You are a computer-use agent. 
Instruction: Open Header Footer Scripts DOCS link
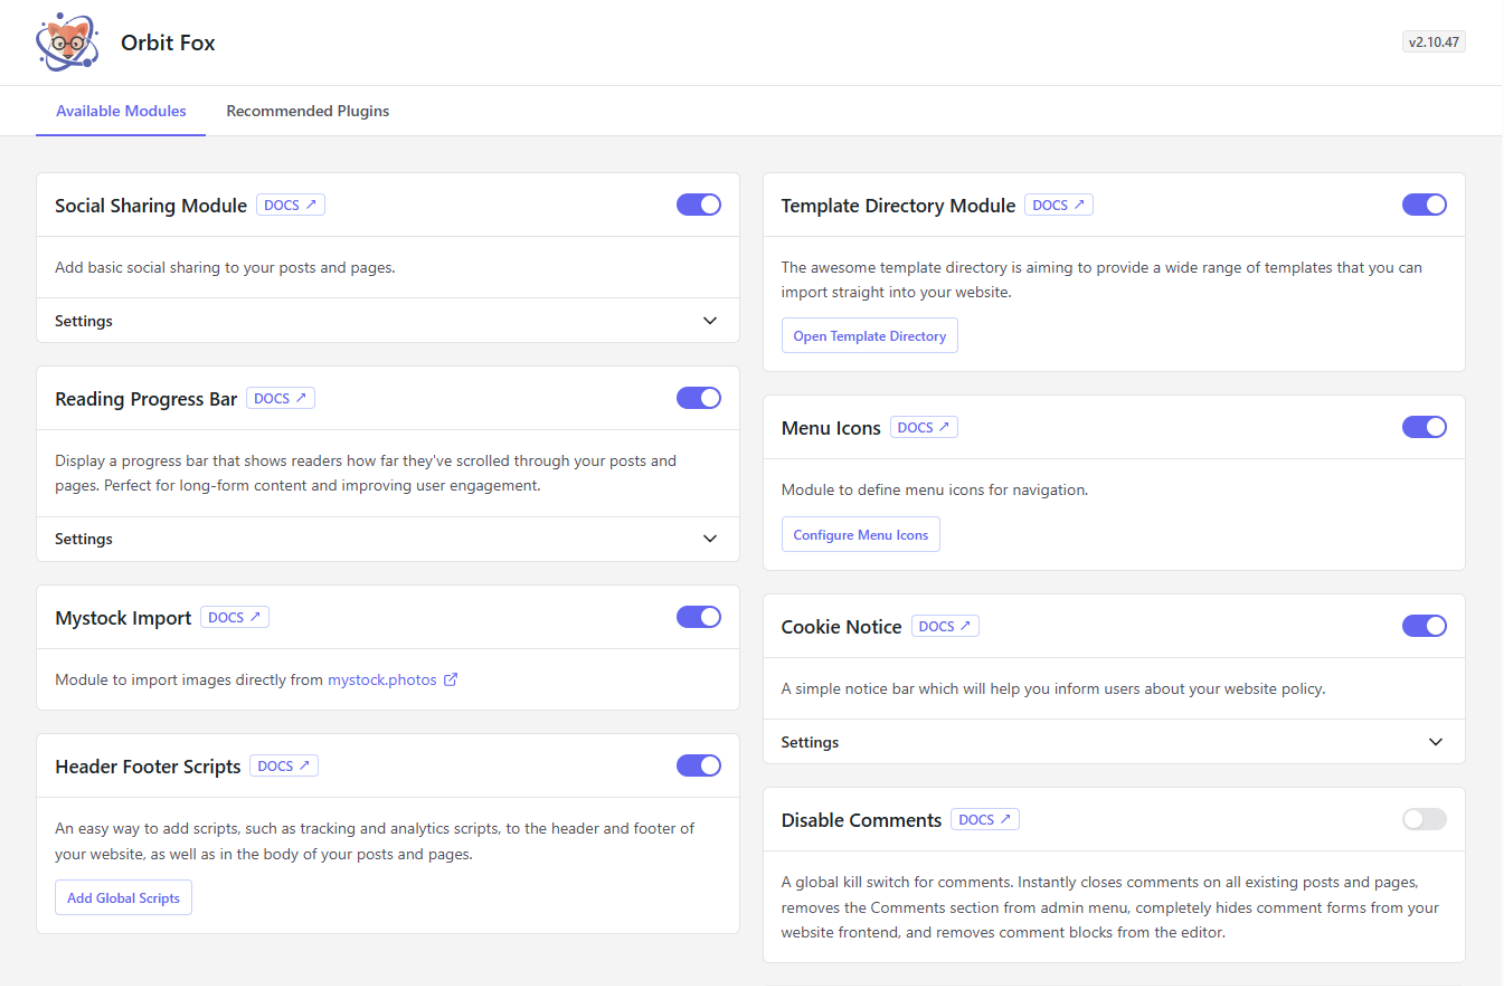coord(284,766)
